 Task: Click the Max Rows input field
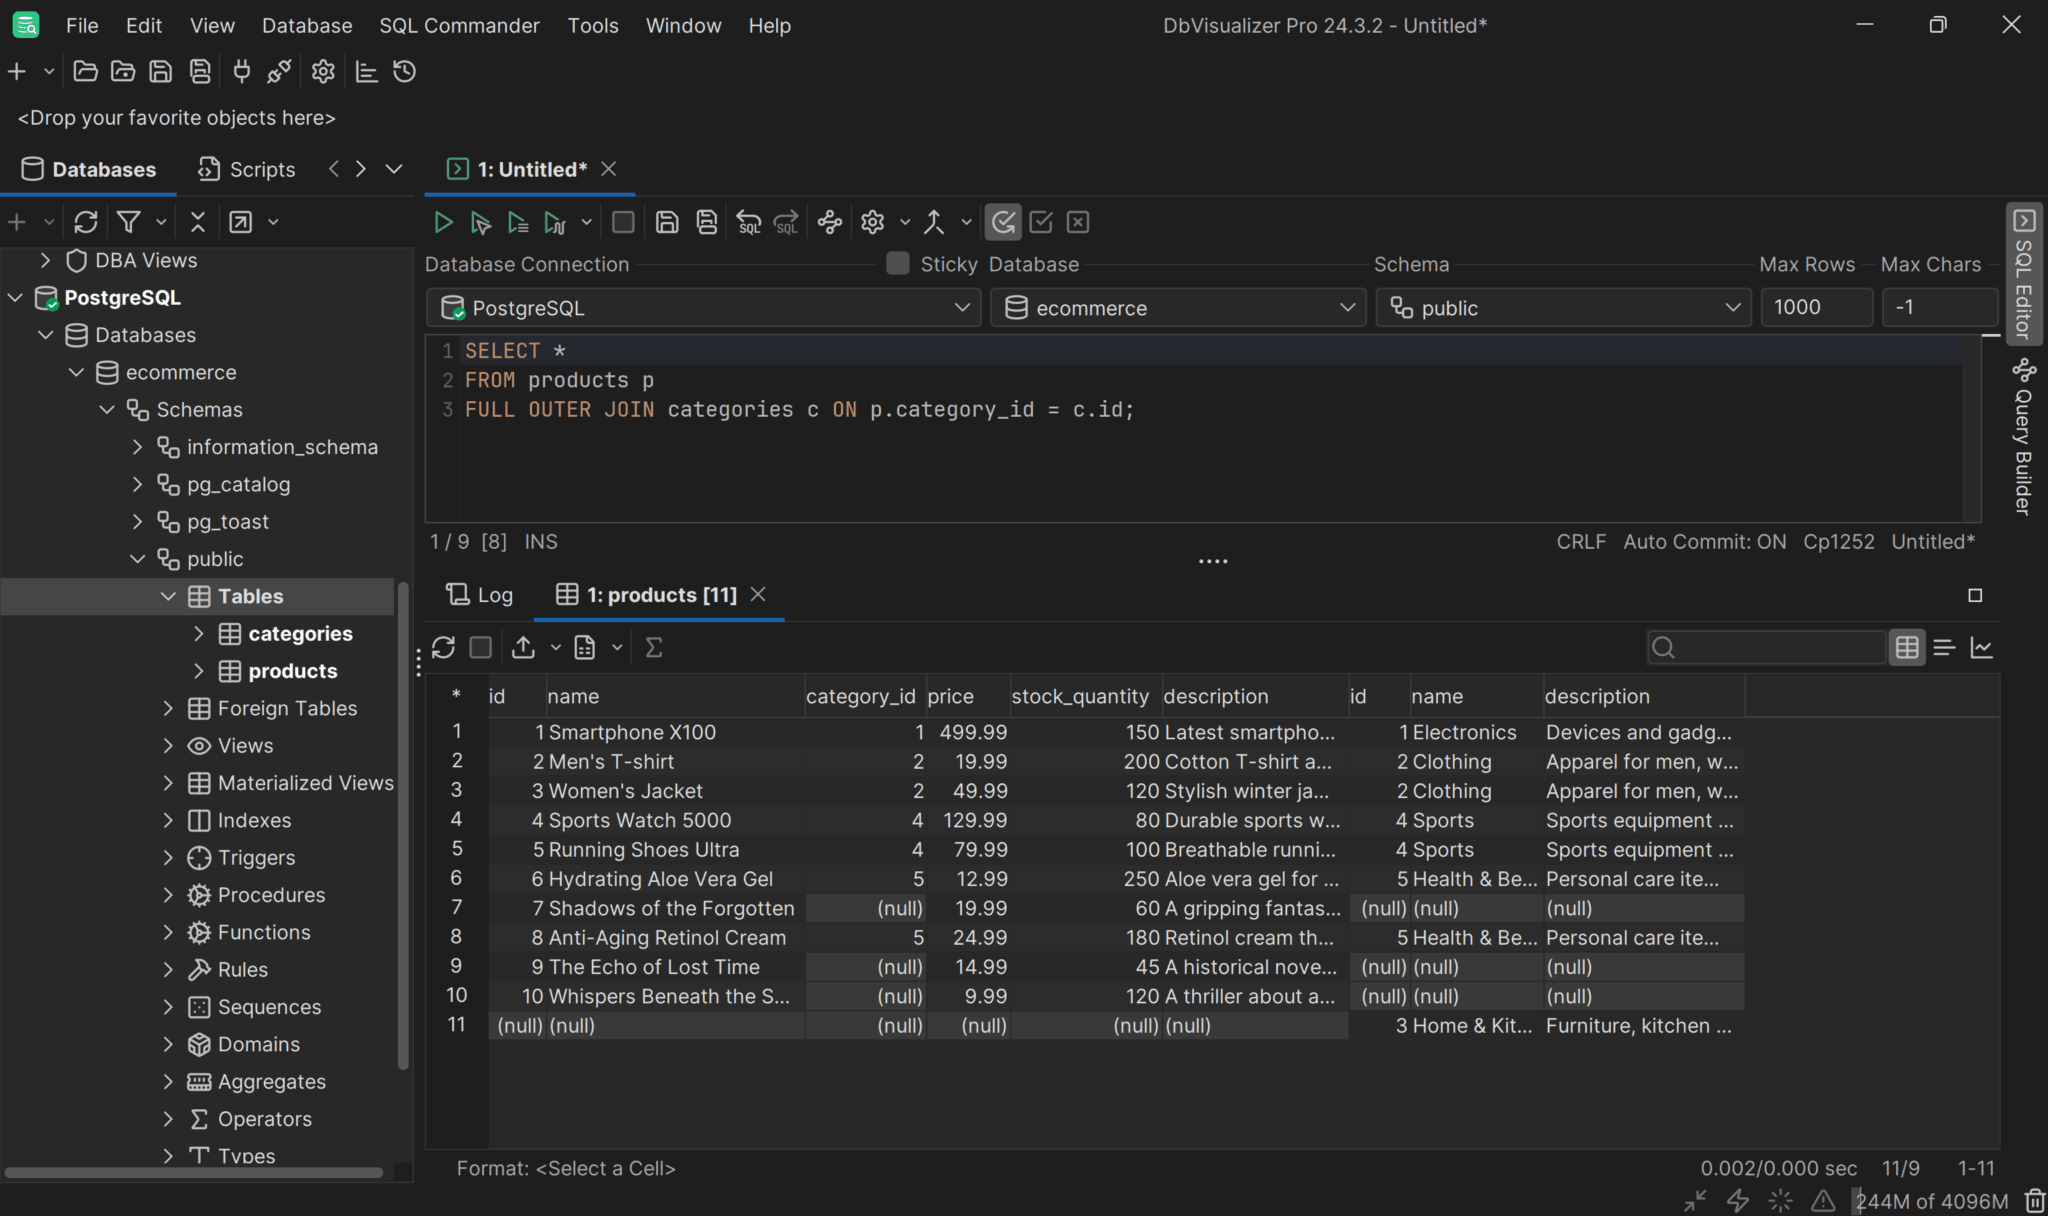click(1815, 307)
